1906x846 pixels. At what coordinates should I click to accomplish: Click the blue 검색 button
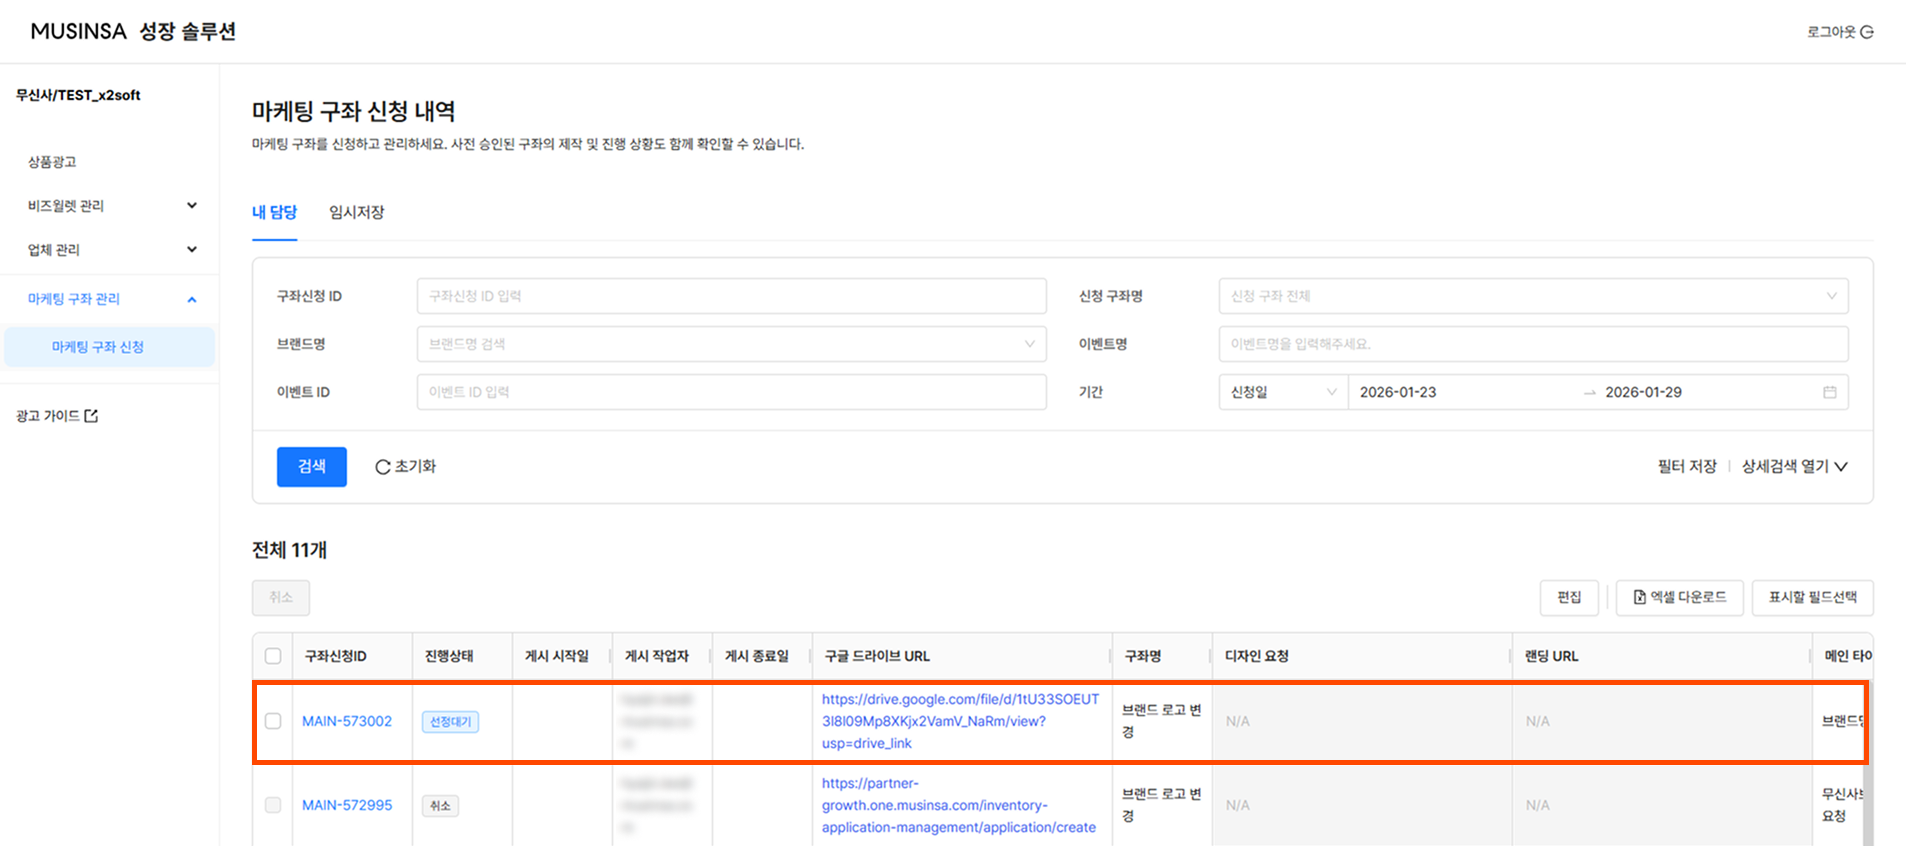pos(311,467)
